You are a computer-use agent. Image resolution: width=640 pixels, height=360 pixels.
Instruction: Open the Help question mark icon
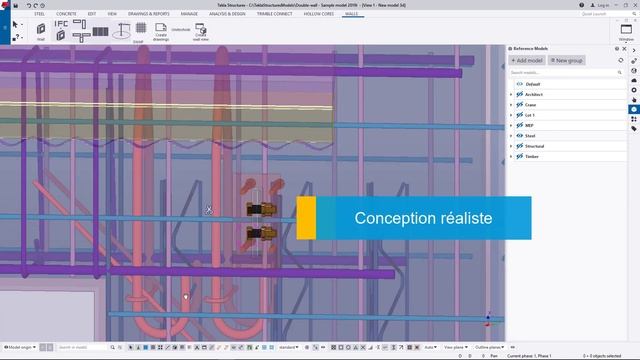tap(581, 5)
